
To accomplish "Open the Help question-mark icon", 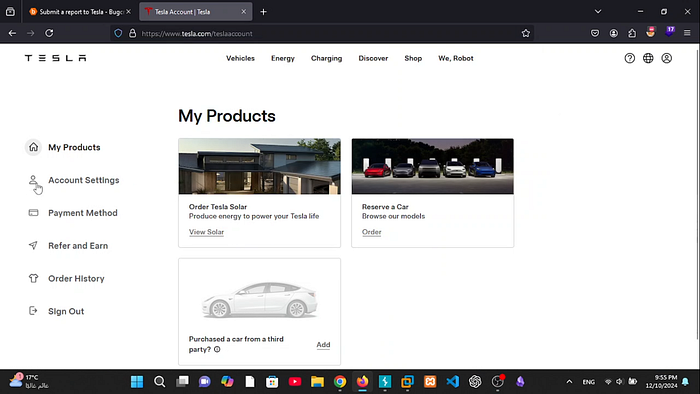I will (x=629, y=58).
